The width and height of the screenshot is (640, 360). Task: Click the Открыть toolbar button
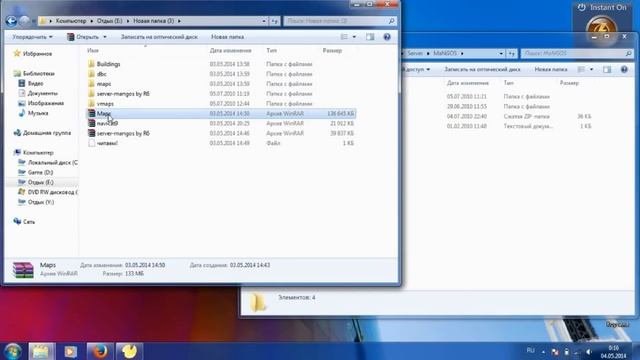(83, 37)
